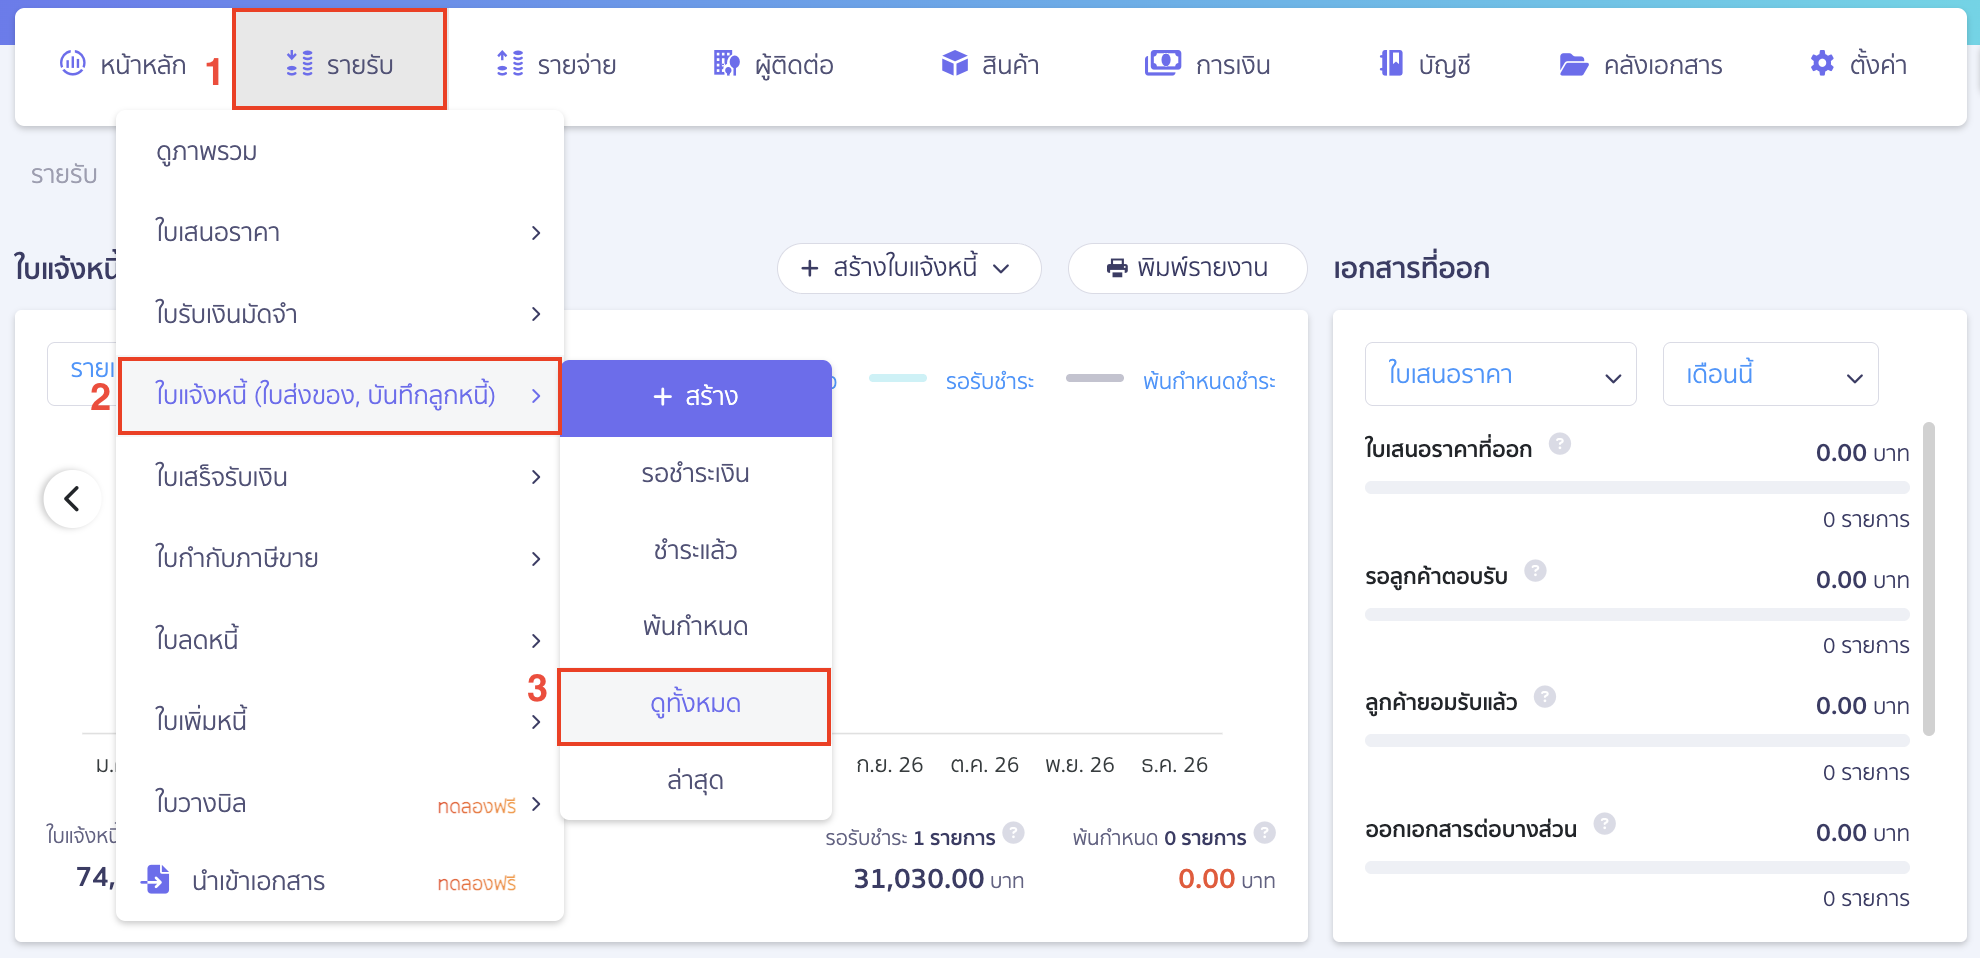Screen dimensions: 1980x958
Task: Click the รายจ่าย expense icon
Action: coord(510,63)
